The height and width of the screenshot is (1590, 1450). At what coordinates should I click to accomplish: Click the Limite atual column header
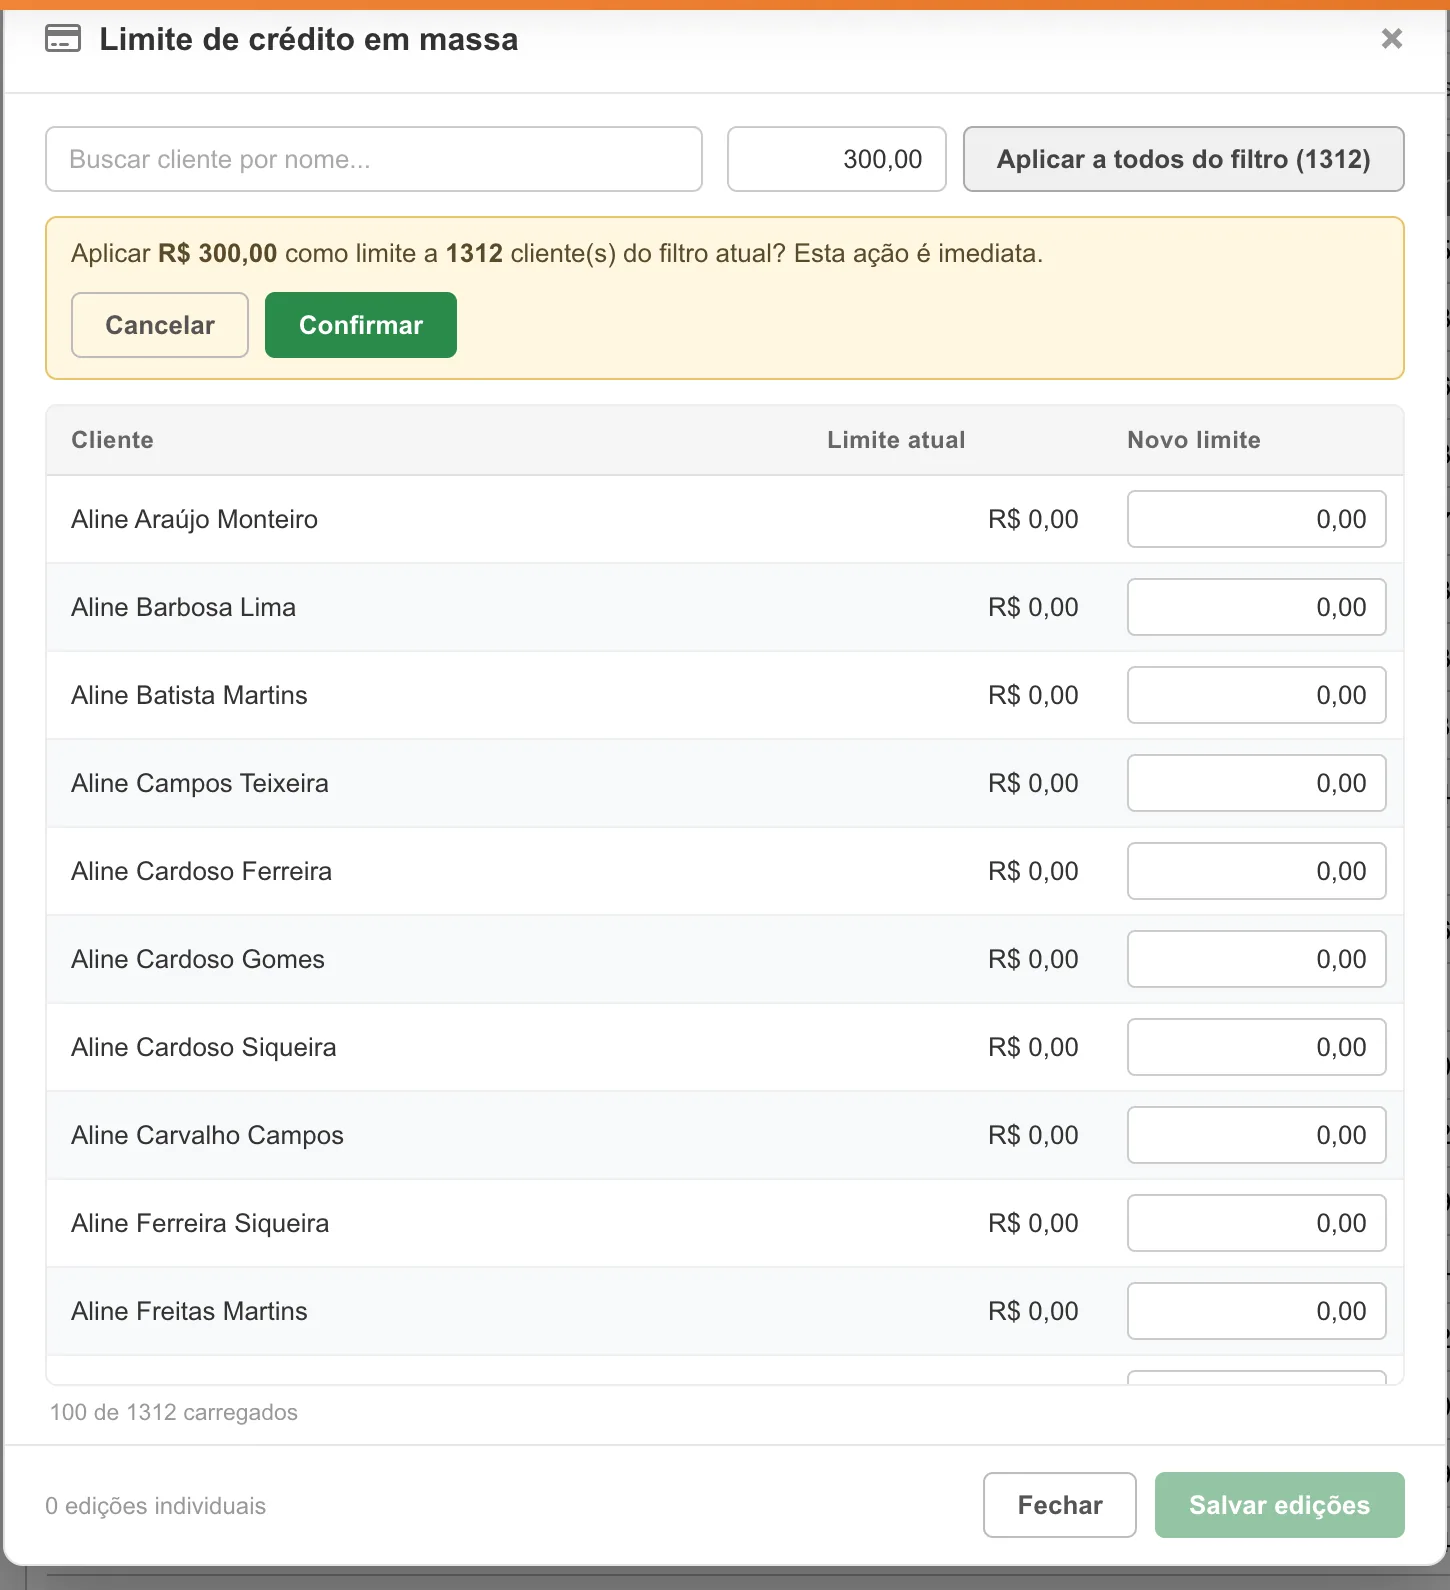point(896,440)
